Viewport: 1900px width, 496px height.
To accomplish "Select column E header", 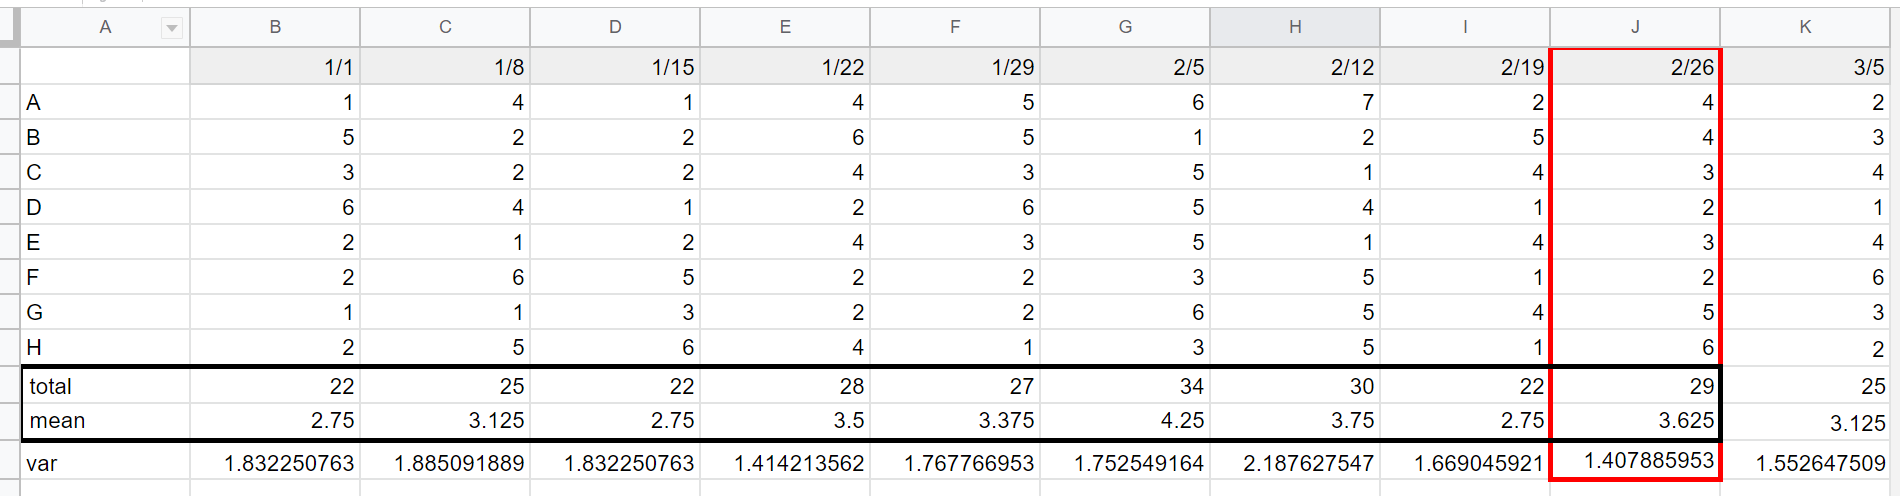I will [785, 27].
